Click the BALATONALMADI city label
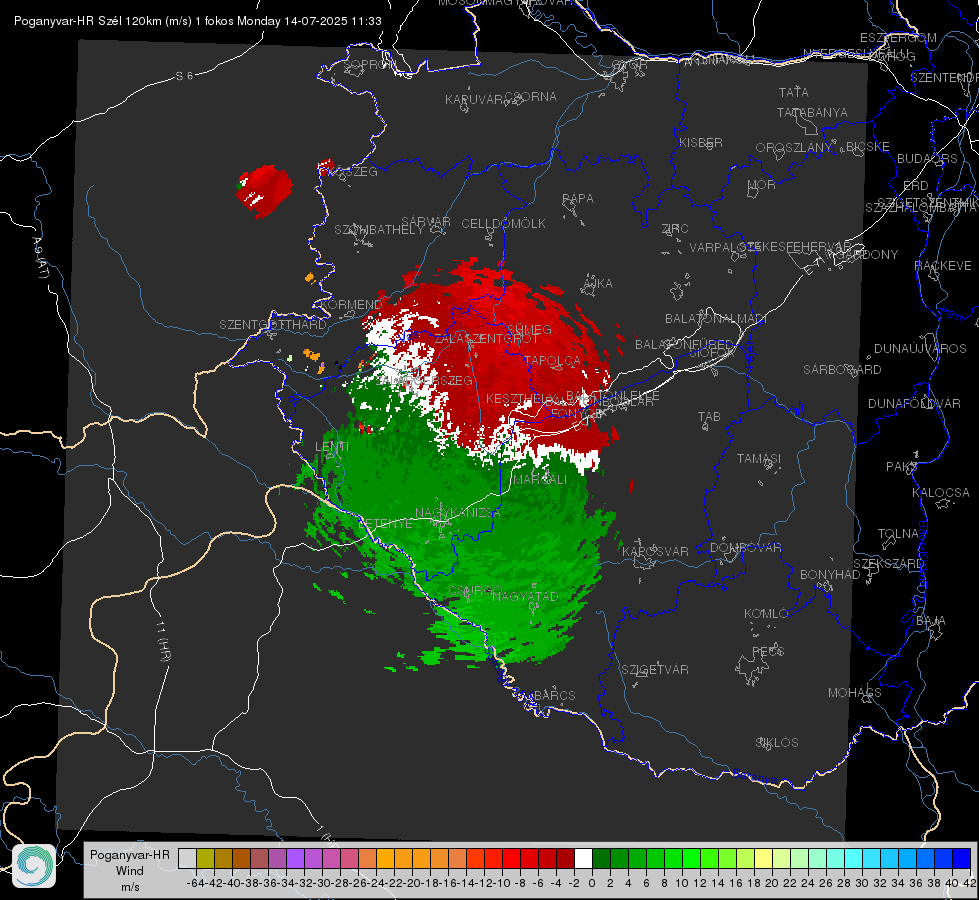This screenshot has width=979, height=900. click(716, 319)
